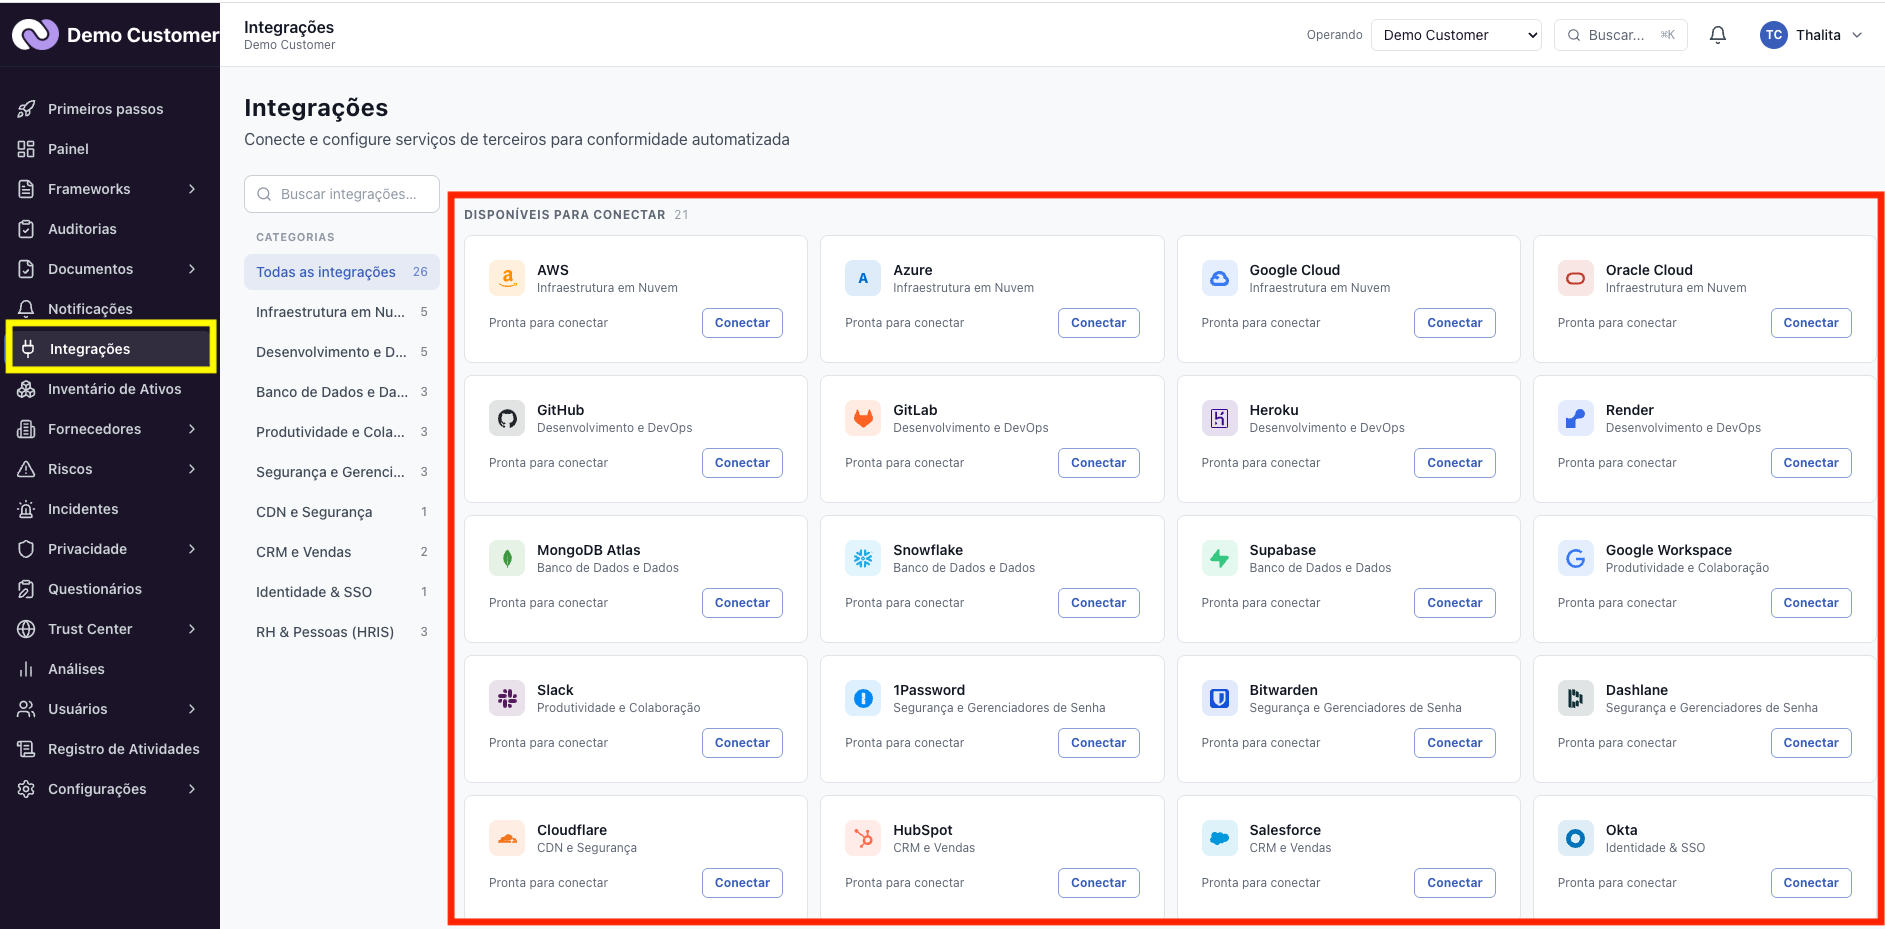Click Conectar on the AWS card
This screenshot has height=929, width=1885.
click(742, 323)
